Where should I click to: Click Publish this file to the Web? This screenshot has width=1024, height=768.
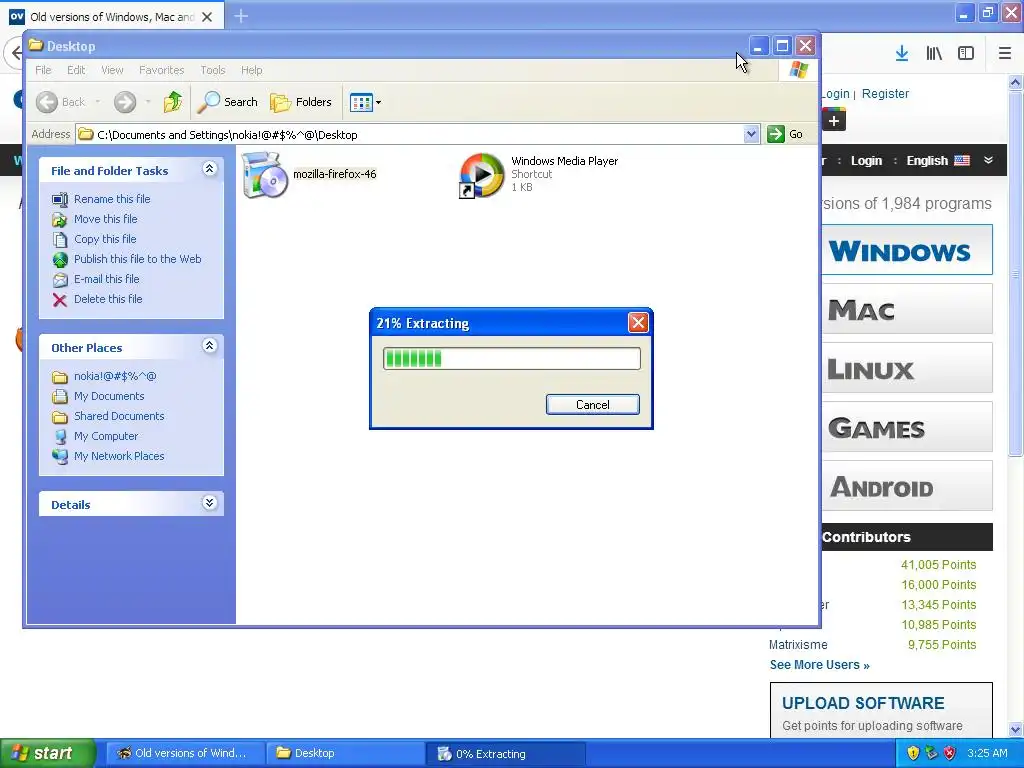tap(137, 259)
